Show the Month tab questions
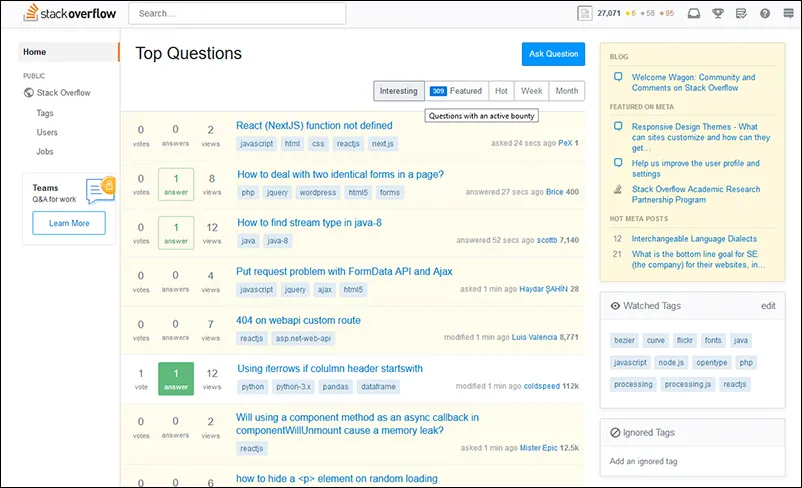This screenshot has width=802, height=488. click(566, 91)
